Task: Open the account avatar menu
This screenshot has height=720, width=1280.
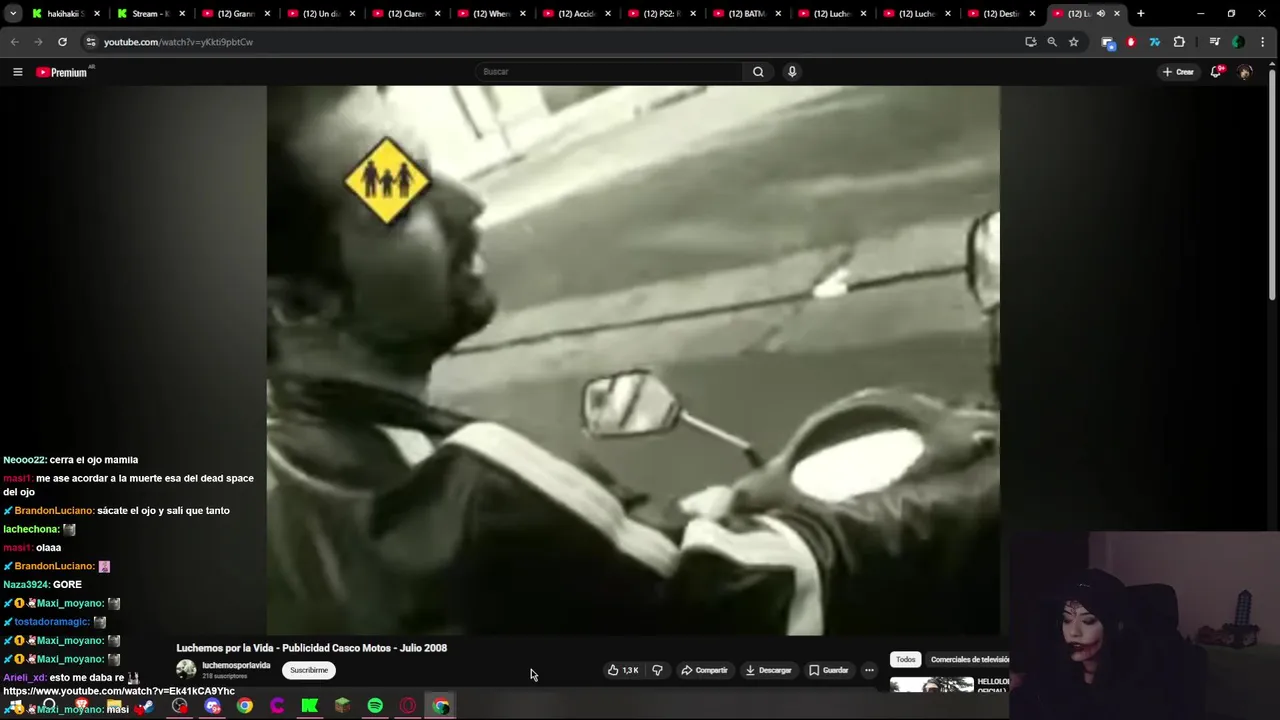Action: [x=1245, y=72]
